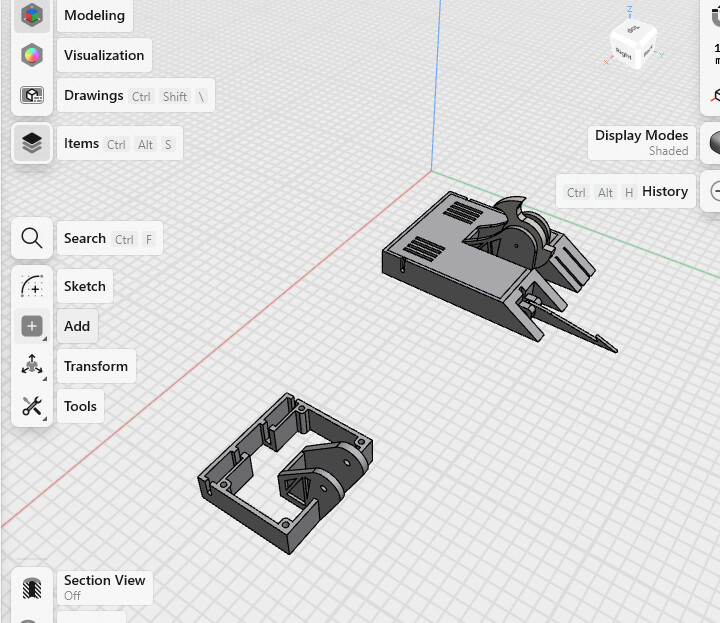
Task: Open History from its label
Action: (x=664, y=191)
